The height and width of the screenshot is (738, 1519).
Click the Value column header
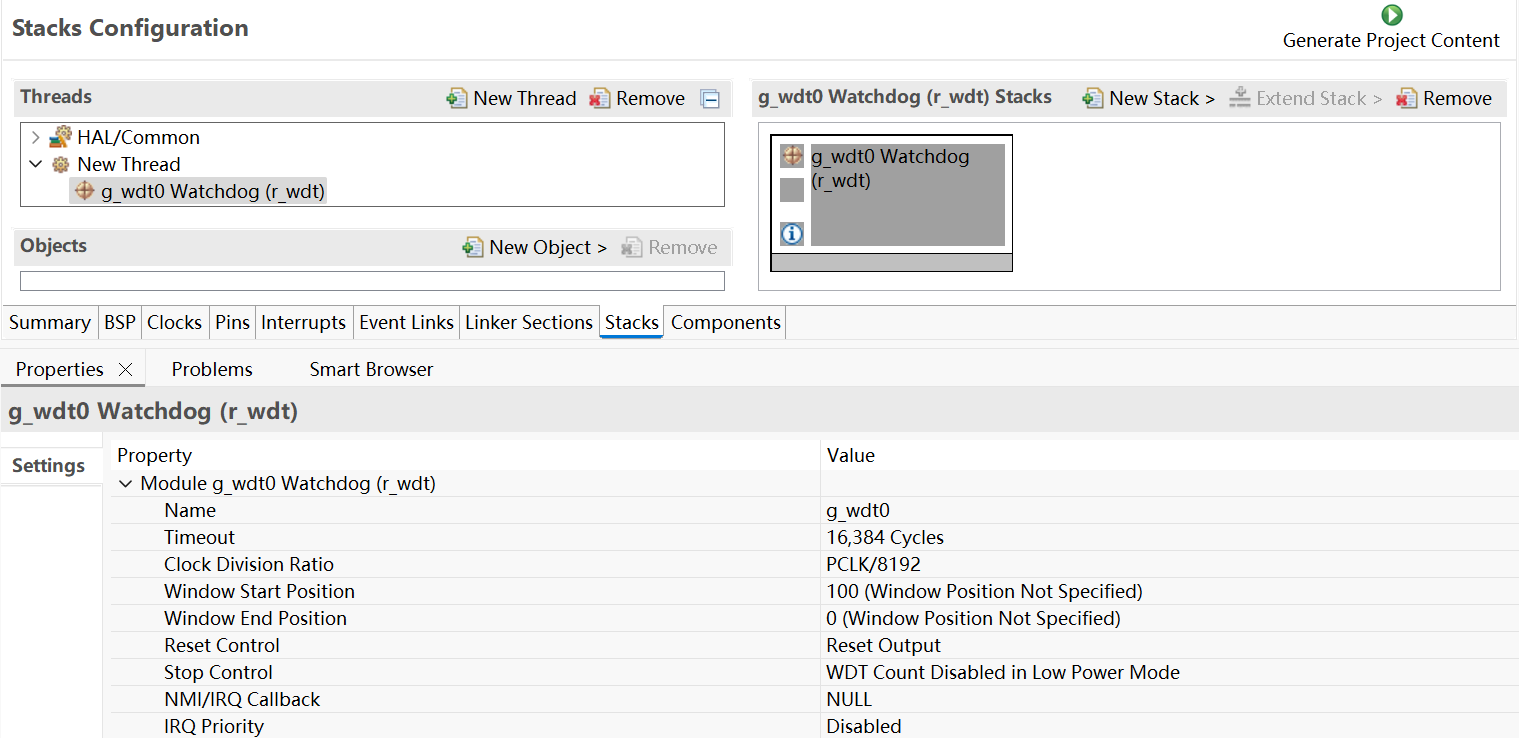tap(851, 456)
